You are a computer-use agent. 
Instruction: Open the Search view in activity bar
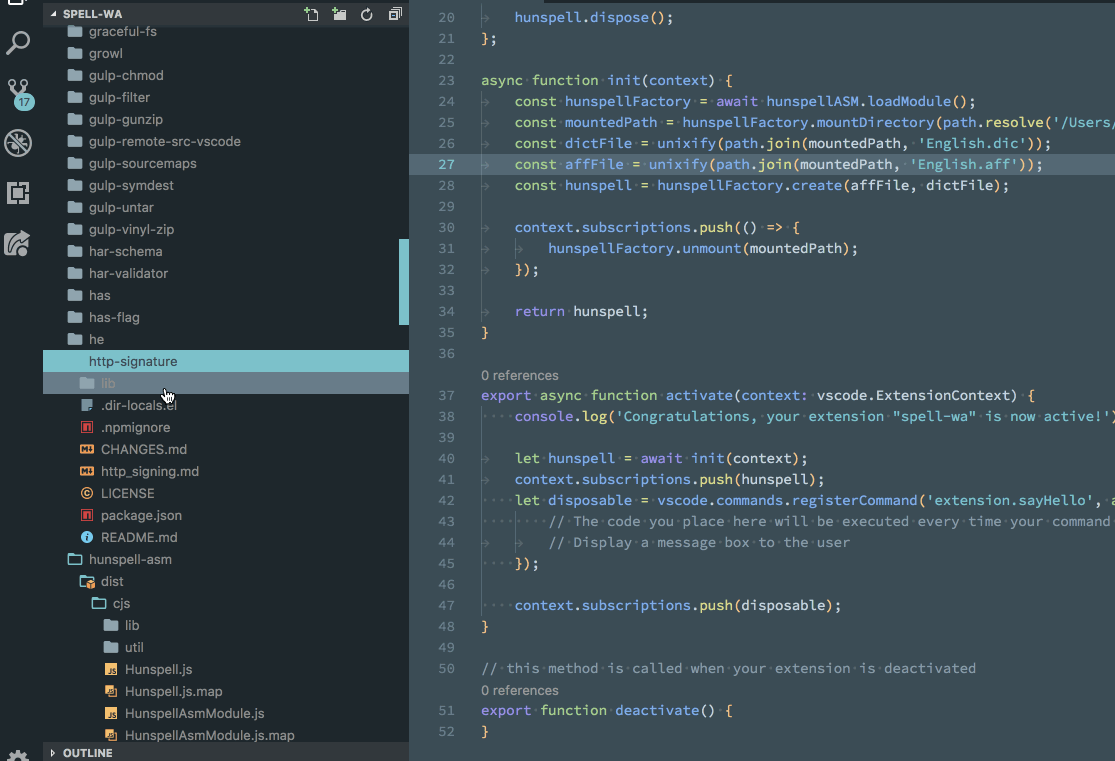18,43
